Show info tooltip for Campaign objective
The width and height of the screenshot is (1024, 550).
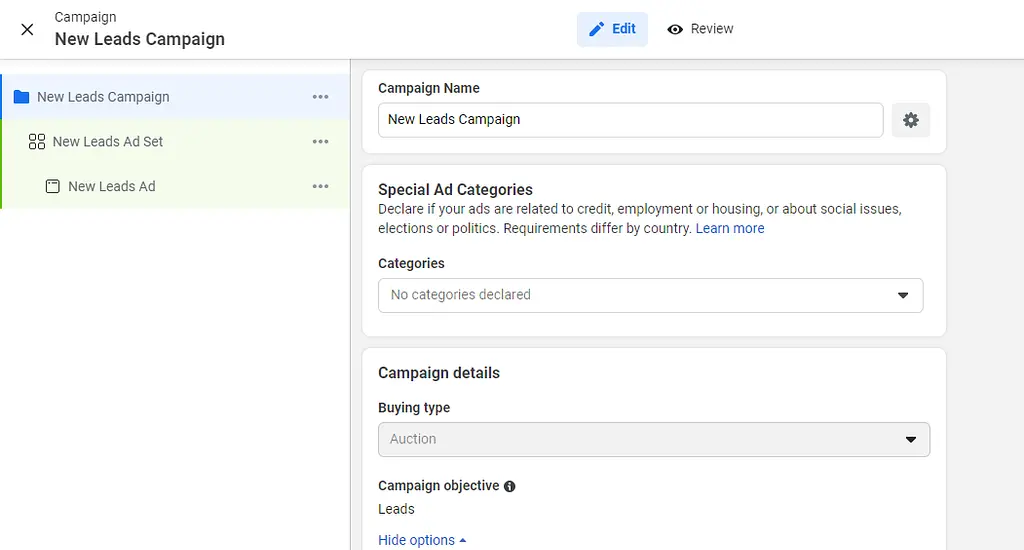point(510,486)
